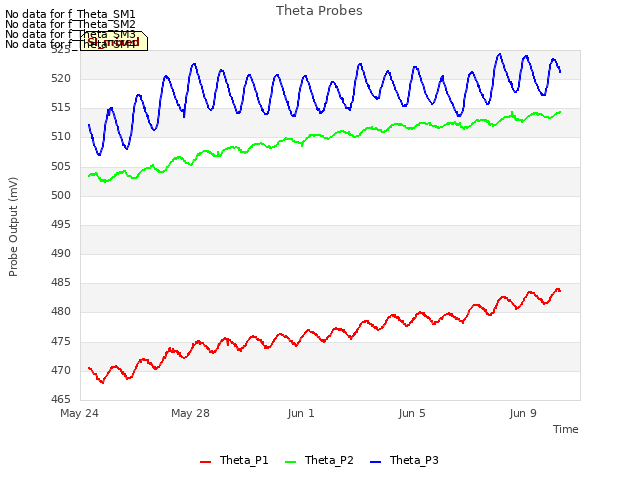Click the red Theta_P1 legend swatch
Screen dimensions: 640x480
[x=205, y=462]
